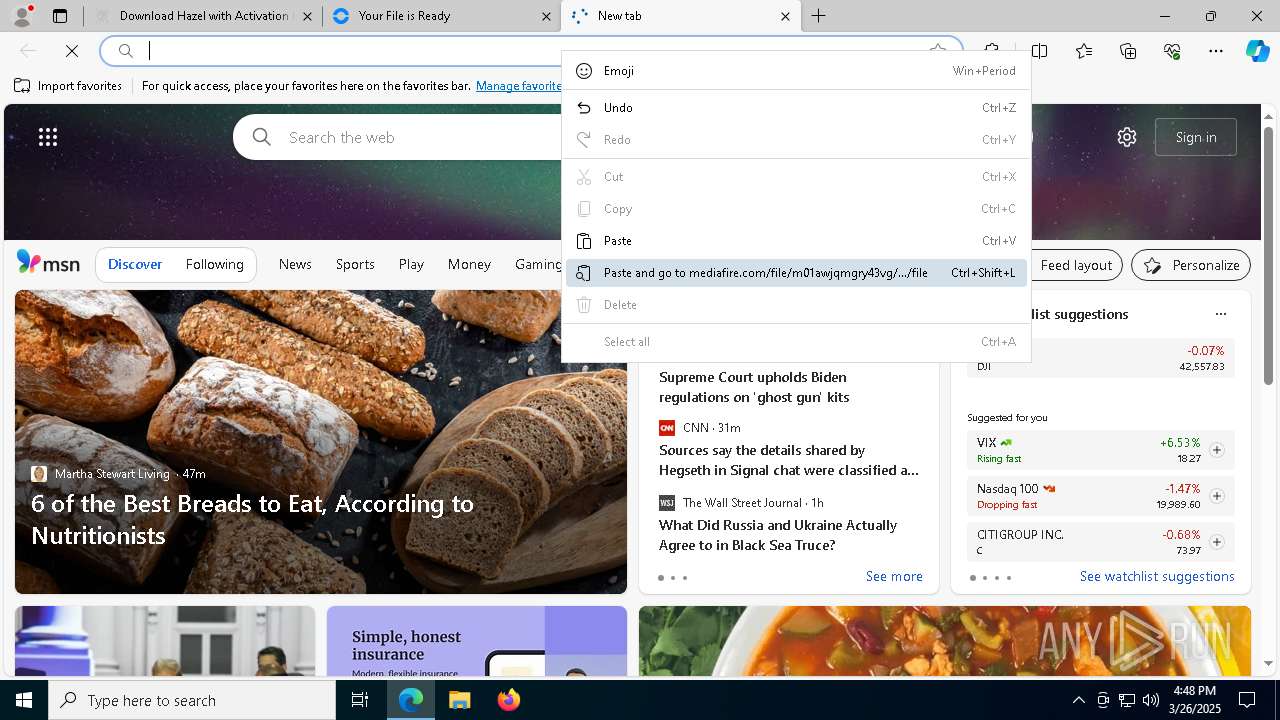The height and width of the screenshot is (720, 1280).
Task: Open the MSN logo home link
Action: (x=48, y=264)
